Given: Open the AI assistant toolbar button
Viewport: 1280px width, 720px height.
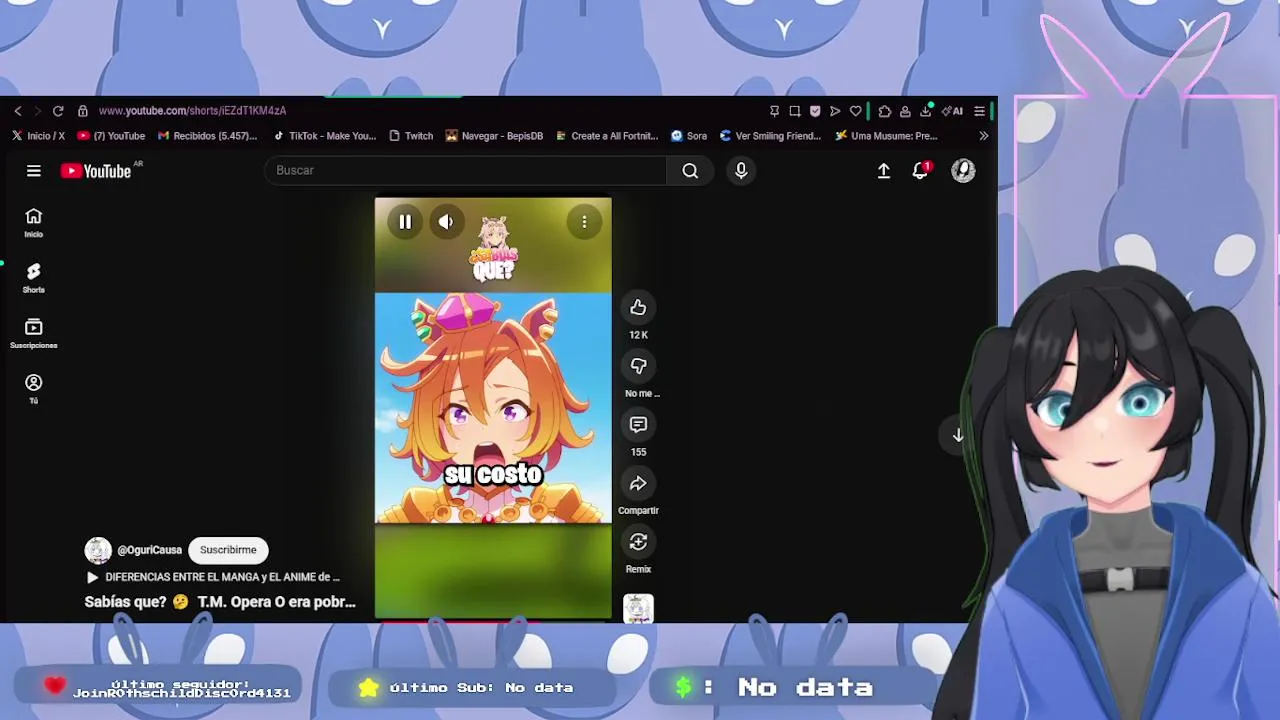Looking at the screenshot, I should pos(954,111).
